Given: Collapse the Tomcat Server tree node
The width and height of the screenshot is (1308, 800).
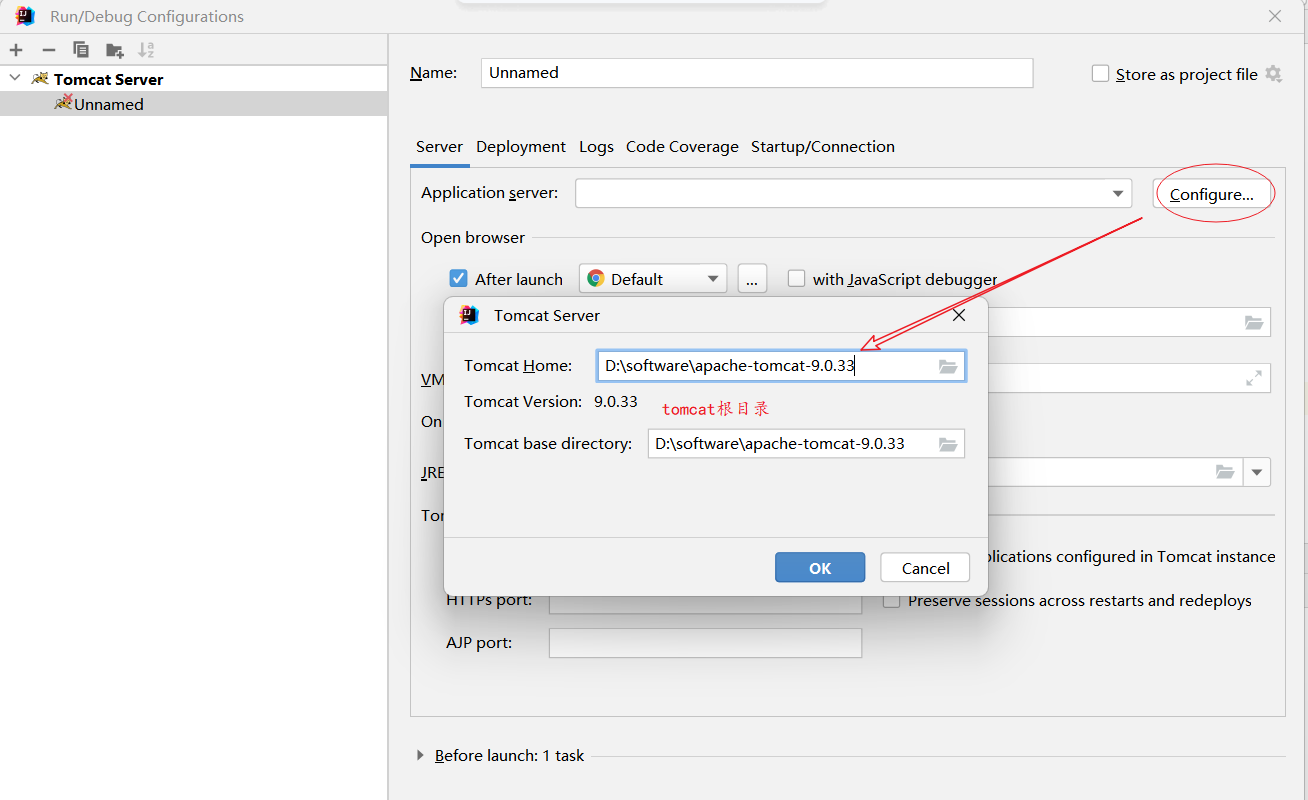Looking at the screenshot, I should (x=14, y=78).
